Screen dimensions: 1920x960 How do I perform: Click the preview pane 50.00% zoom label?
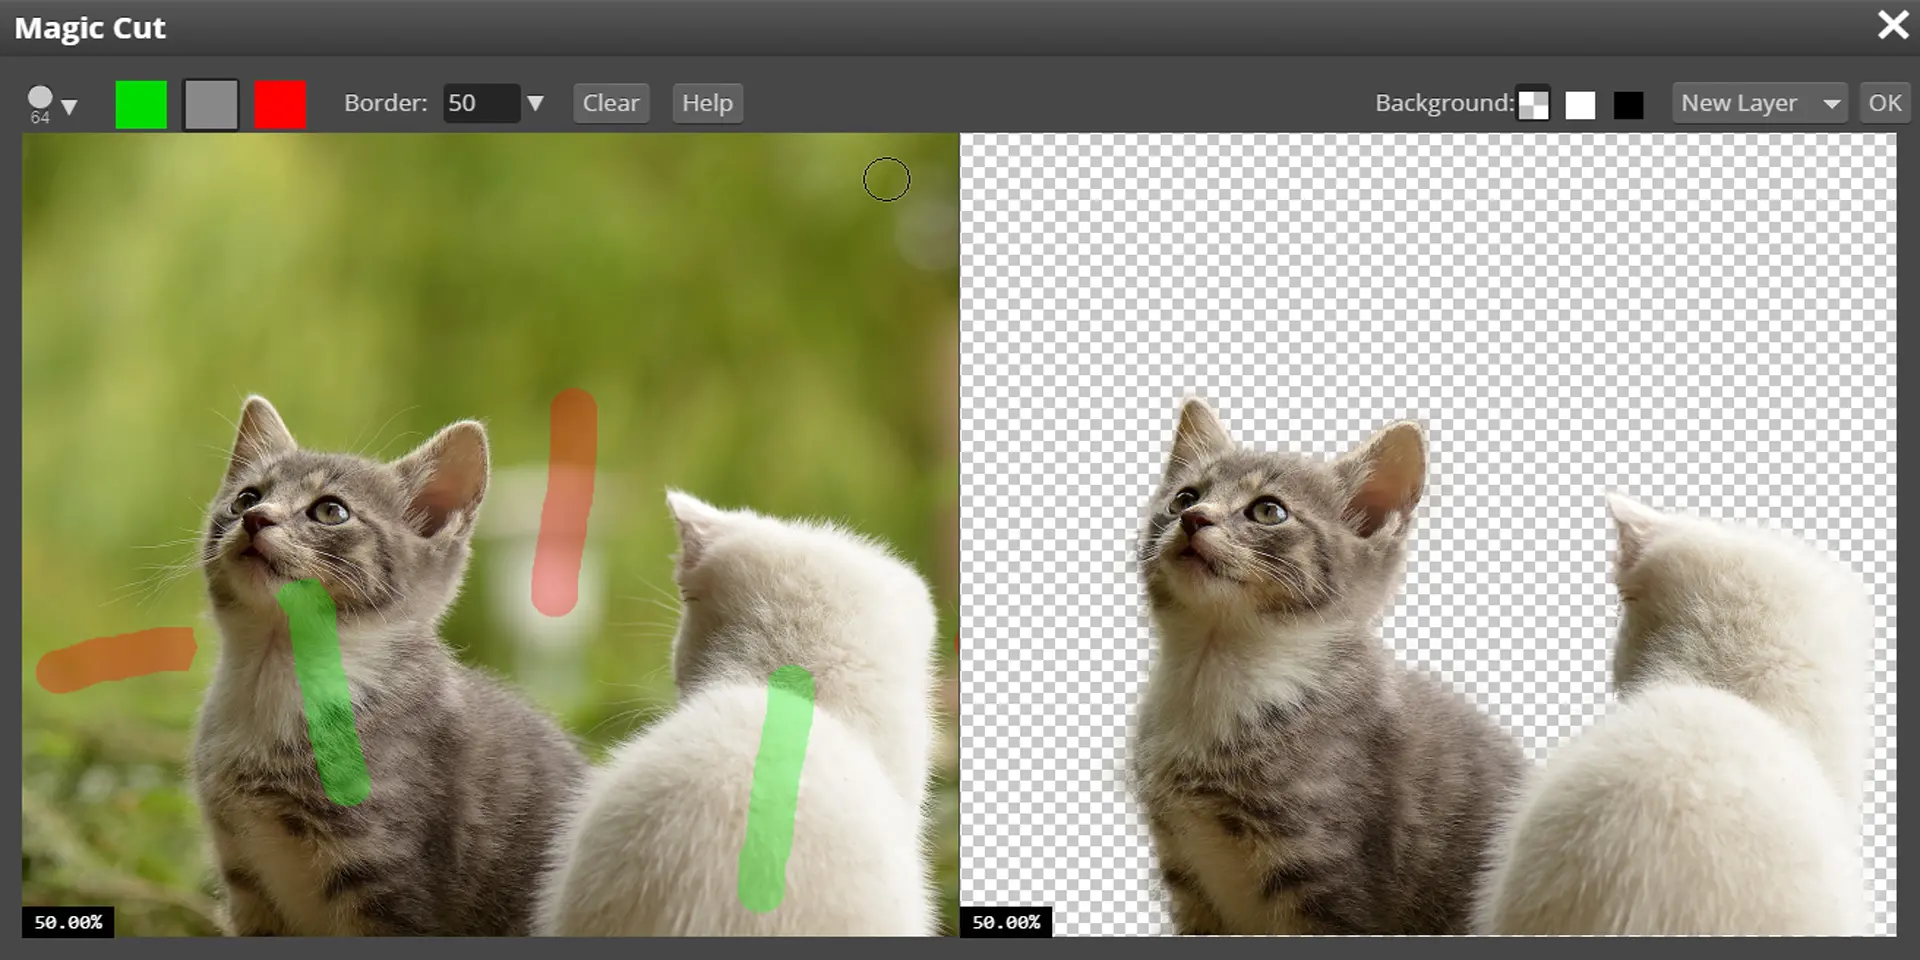pos(1006,922)
